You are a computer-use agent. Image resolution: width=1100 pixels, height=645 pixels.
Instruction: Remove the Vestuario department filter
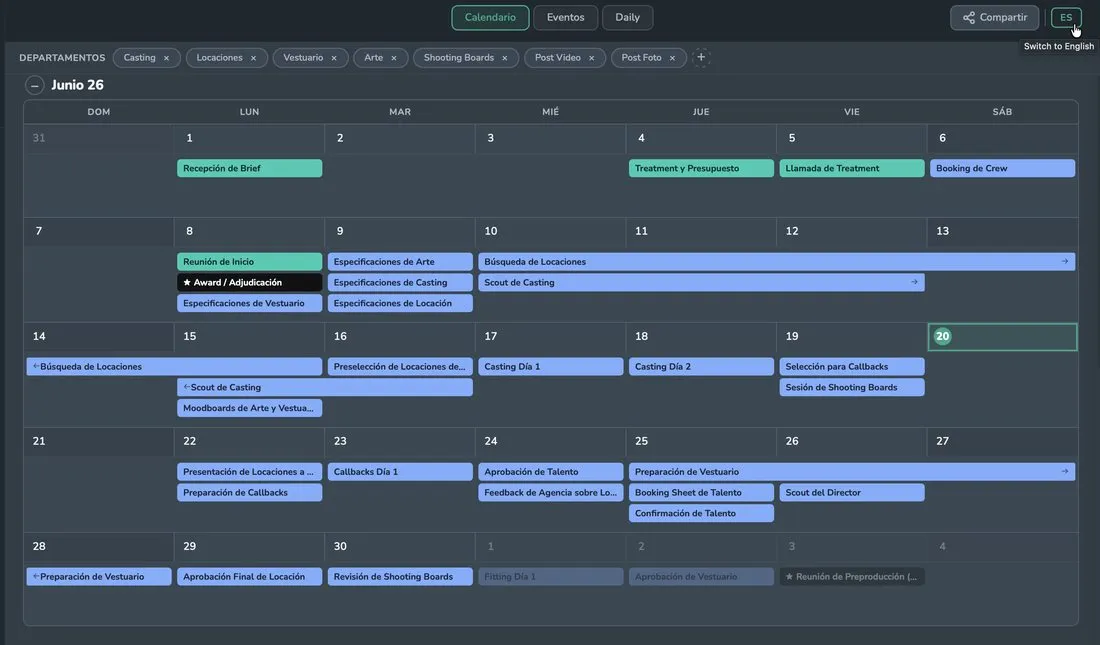(x=334, y=58)
